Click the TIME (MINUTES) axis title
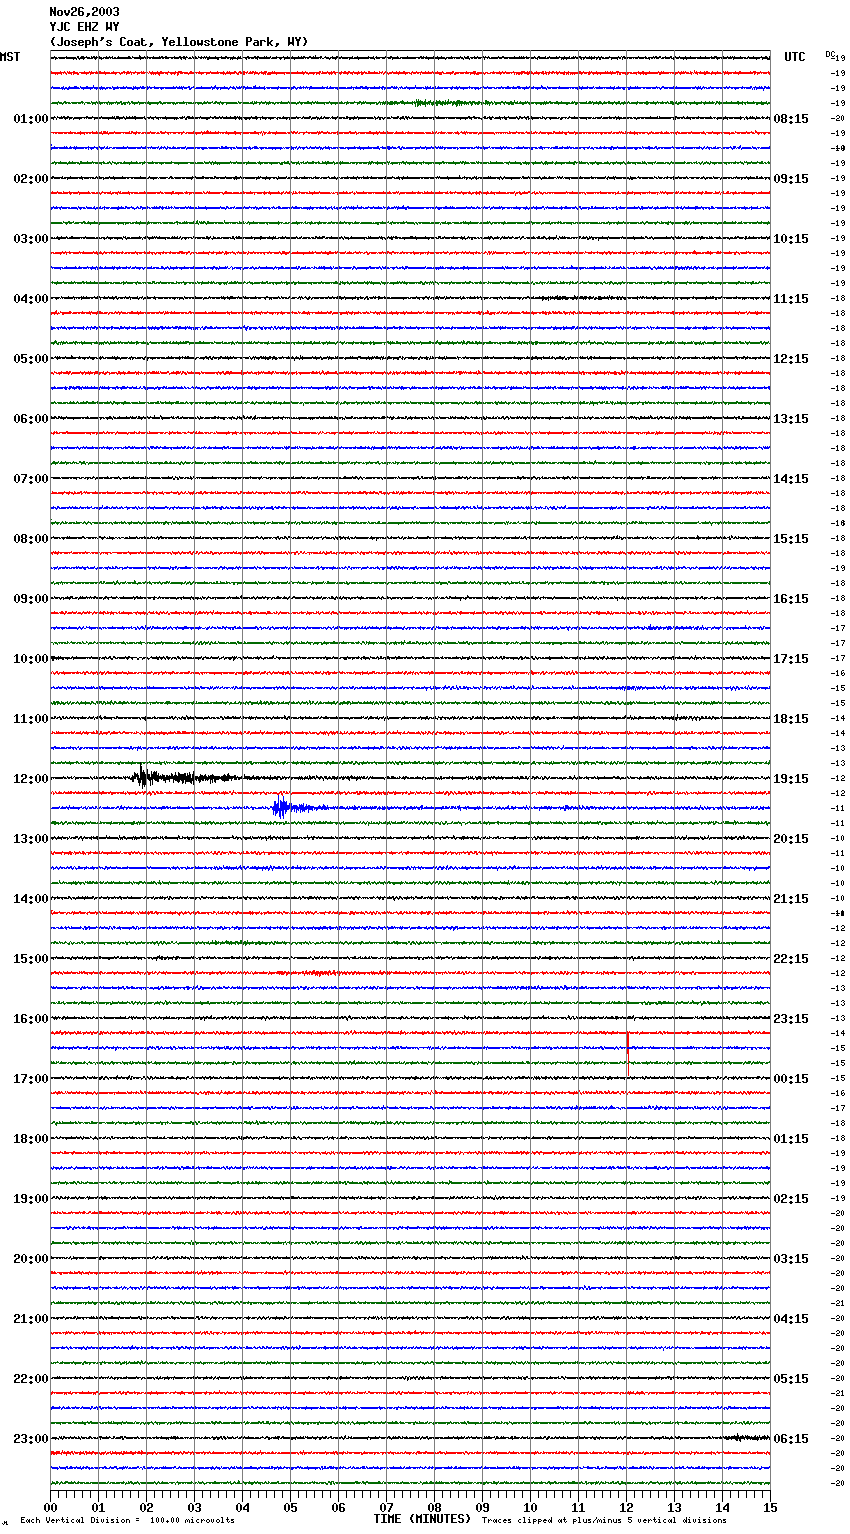The height and width of the screenshot is (1534, 850). coord(422,1519)
